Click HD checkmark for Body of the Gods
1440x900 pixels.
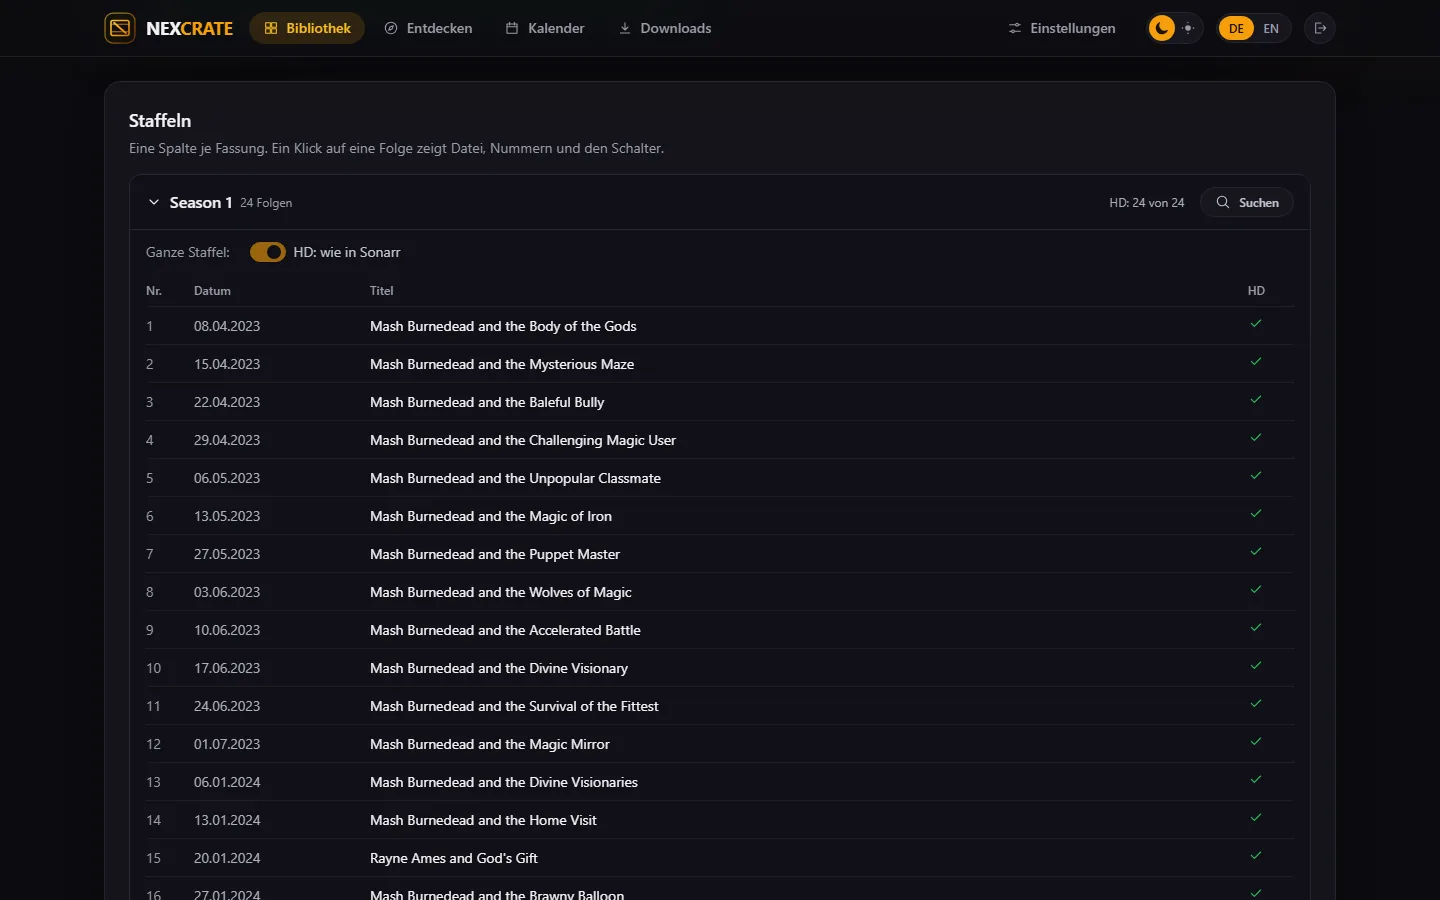[1256, 324]
